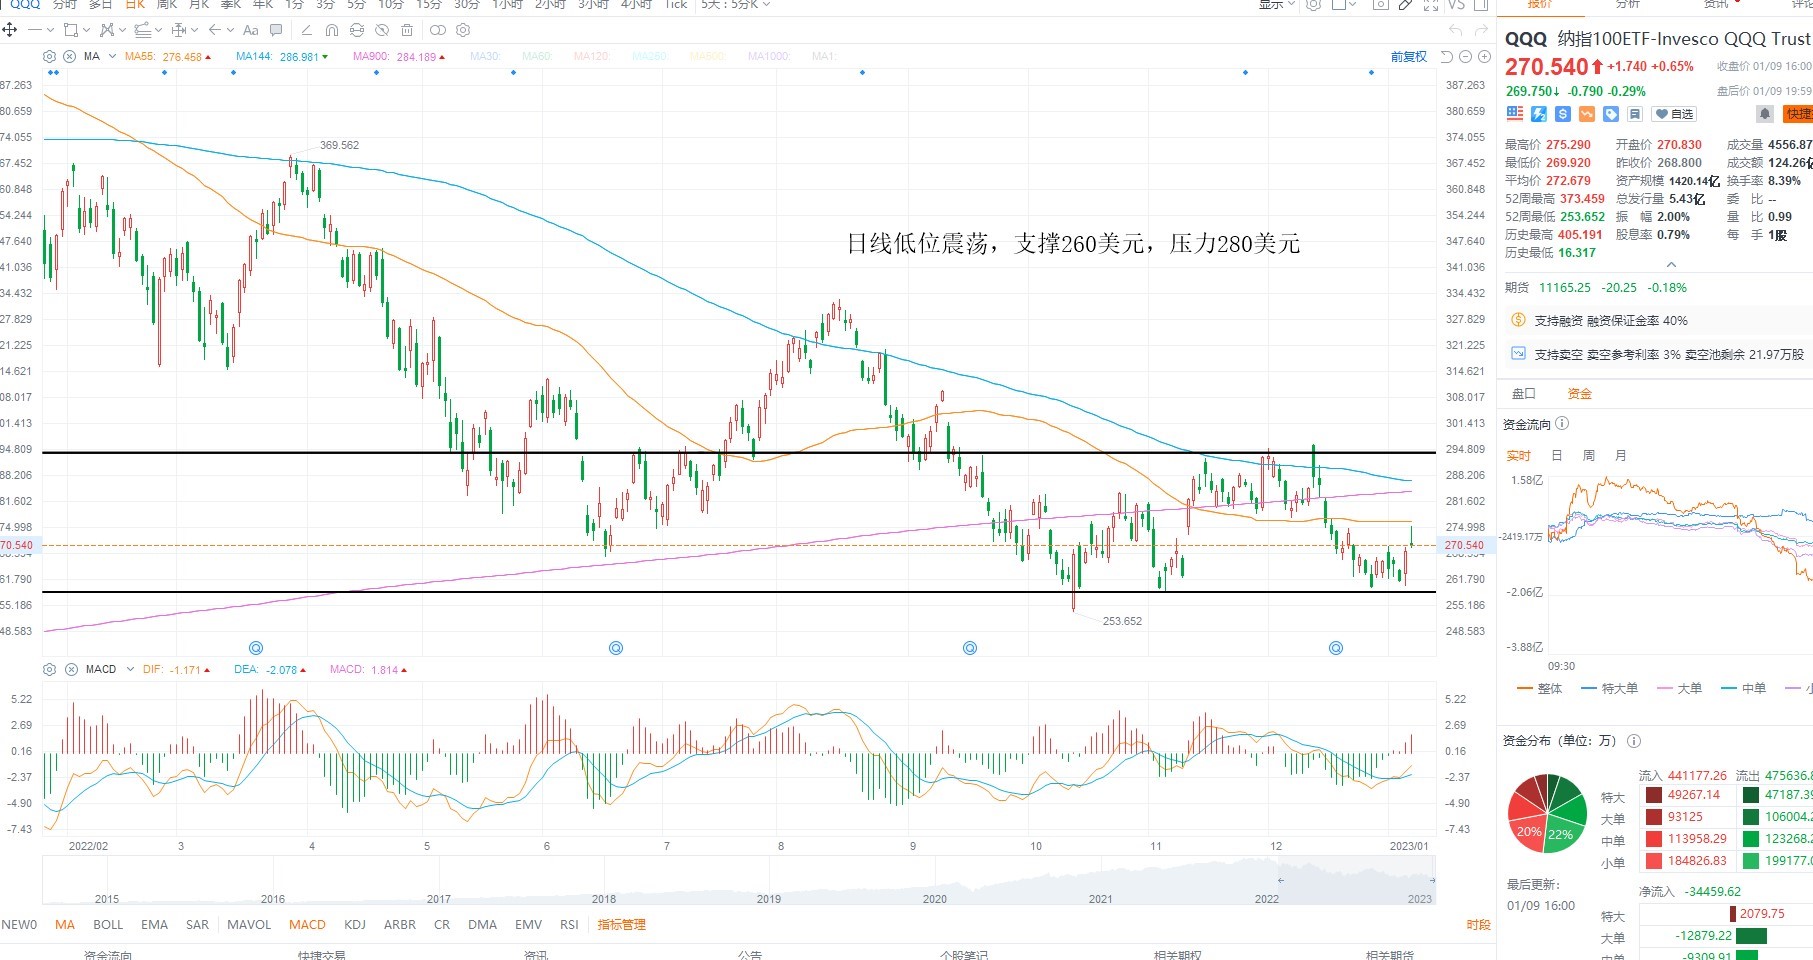This screenshot has width=1813, height=960.
Task: Click the 快捷 orange quick trade button
Action: coord(1798,114)
